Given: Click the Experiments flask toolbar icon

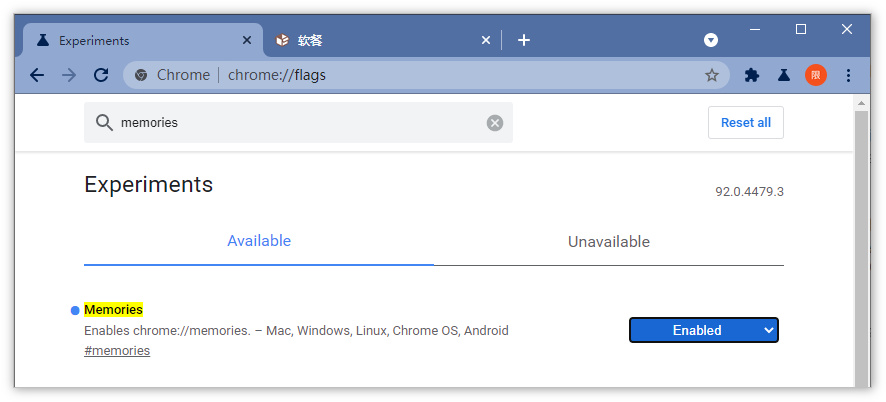Looking at the screenshot, I should click(x=784, y=75).
